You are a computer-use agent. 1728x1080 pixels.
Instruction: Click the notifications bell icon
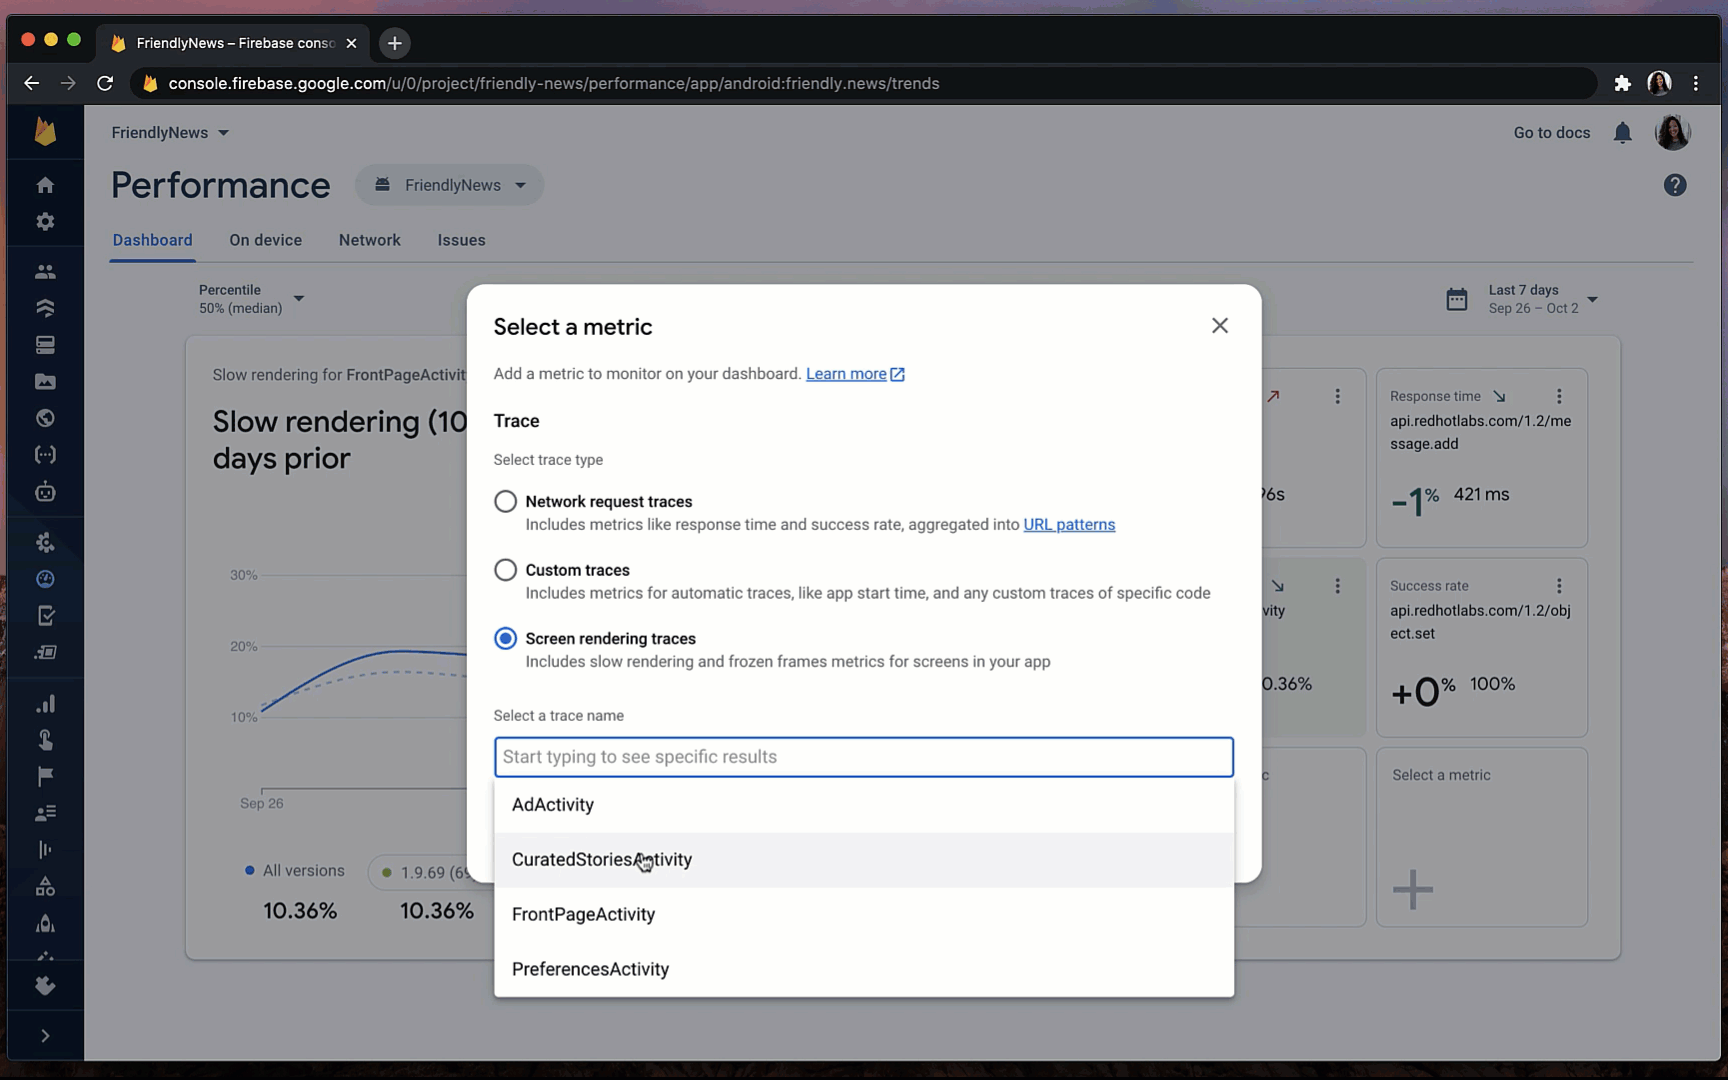(x=1622, y=133)
